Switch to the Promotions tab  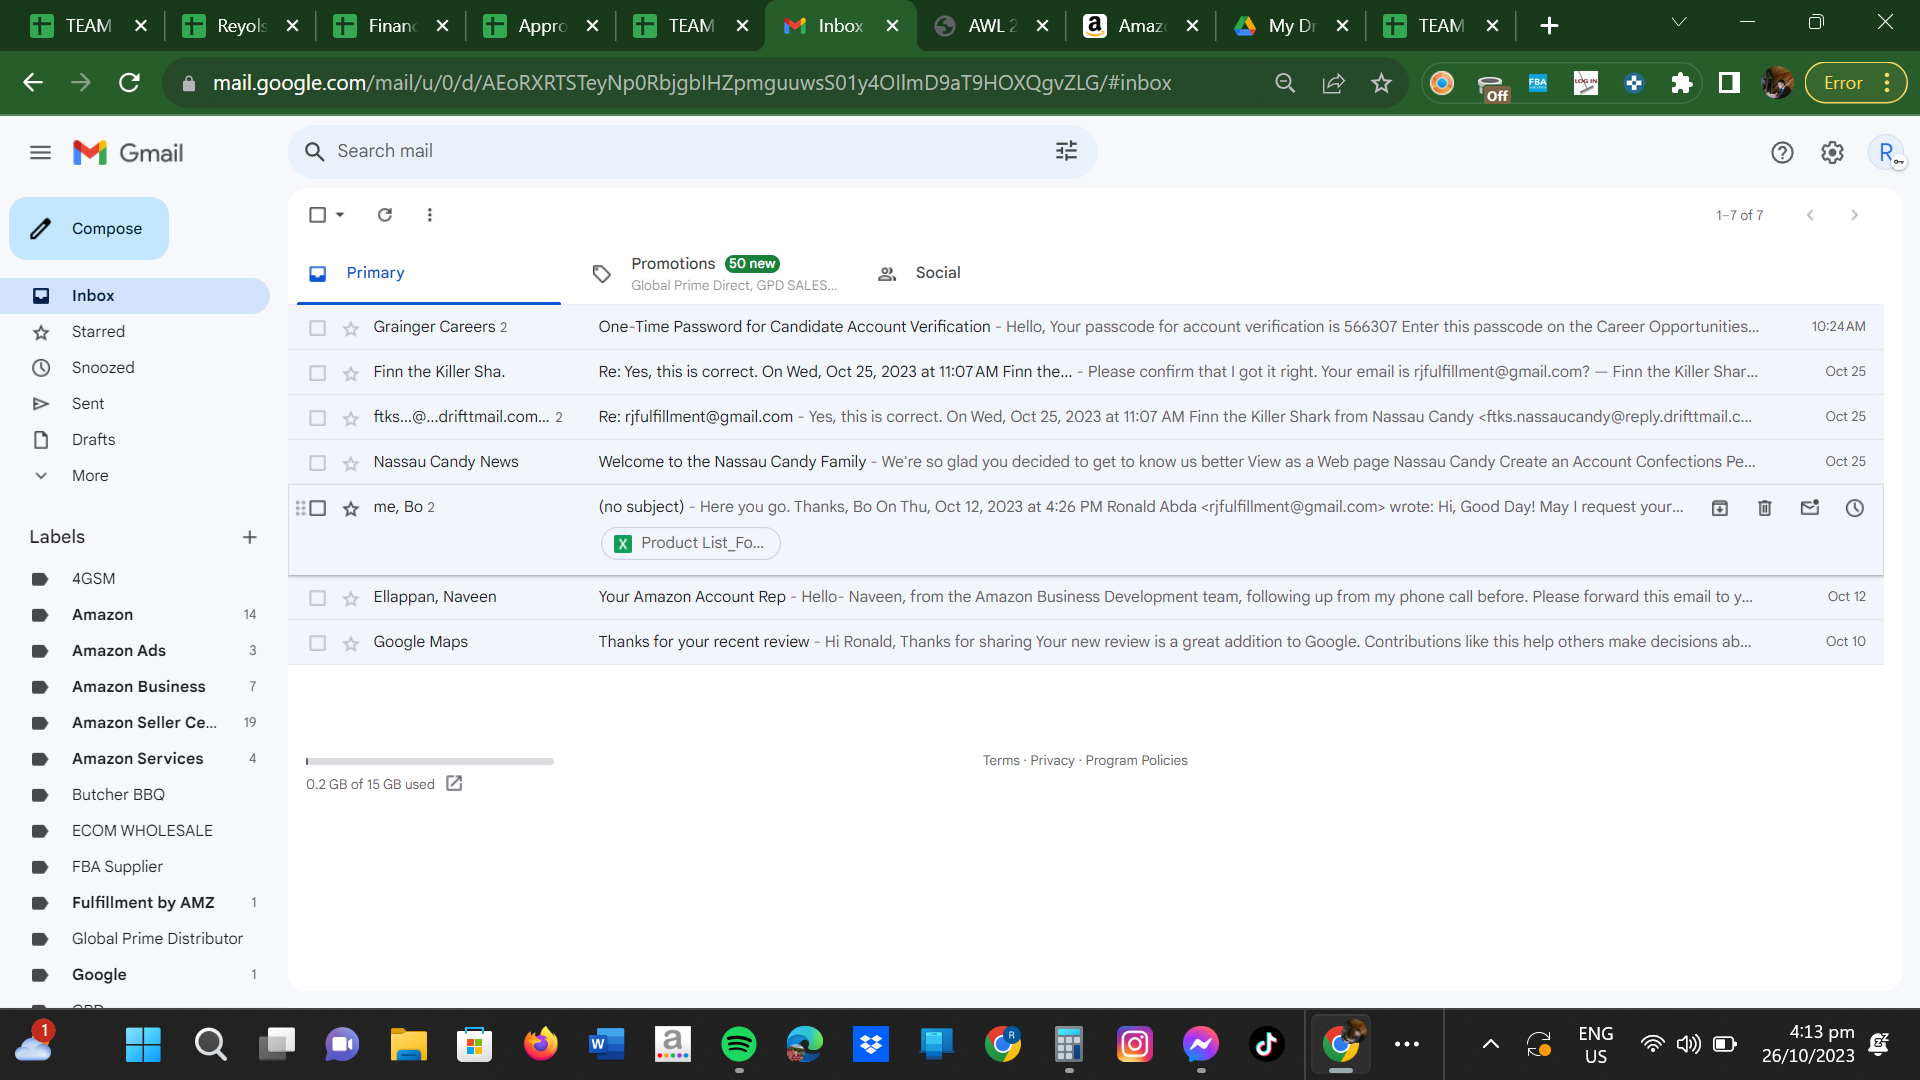coord(712,273)
